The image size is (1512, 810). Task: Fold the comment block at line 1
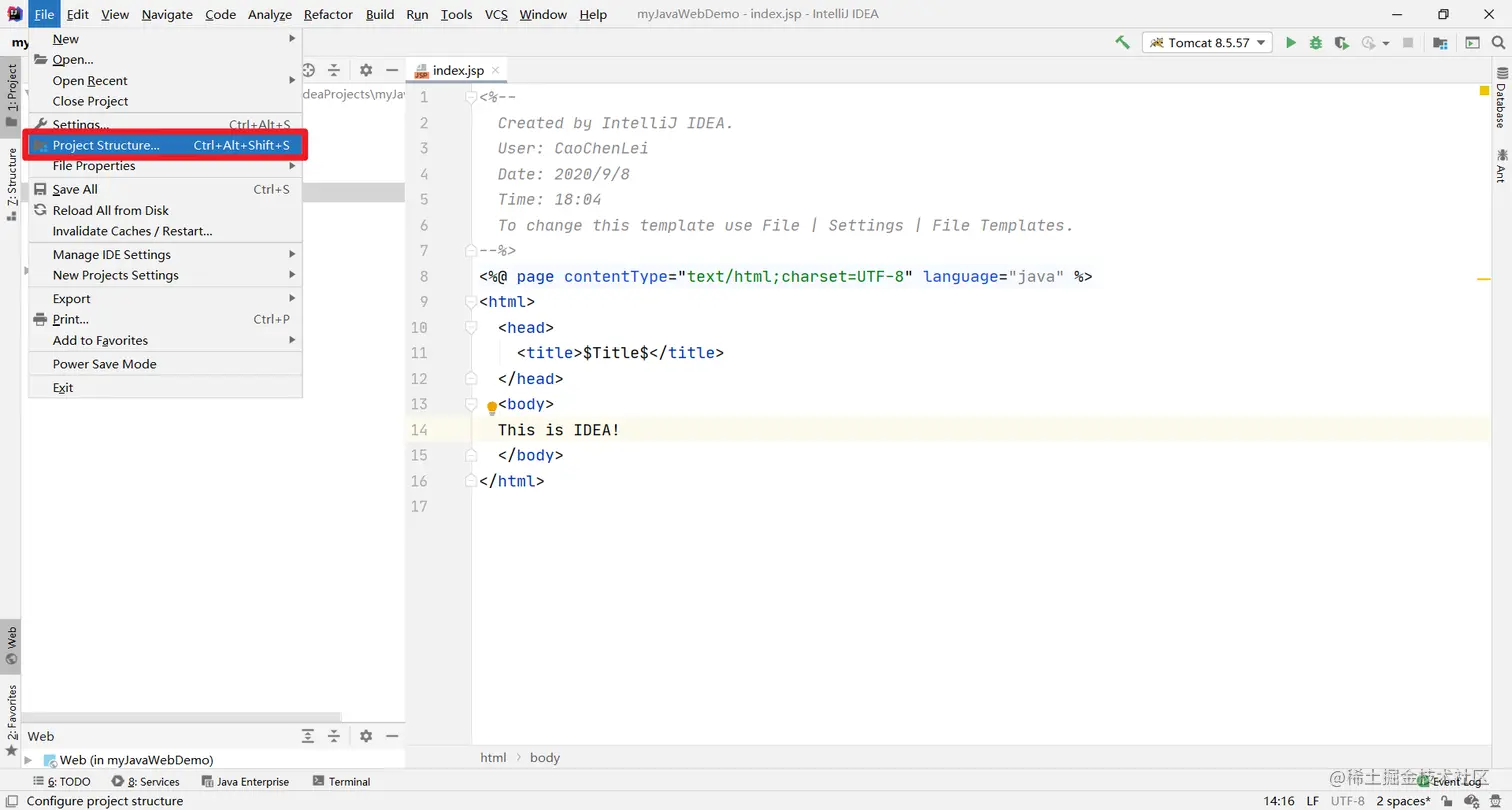[x=471, y=97]
